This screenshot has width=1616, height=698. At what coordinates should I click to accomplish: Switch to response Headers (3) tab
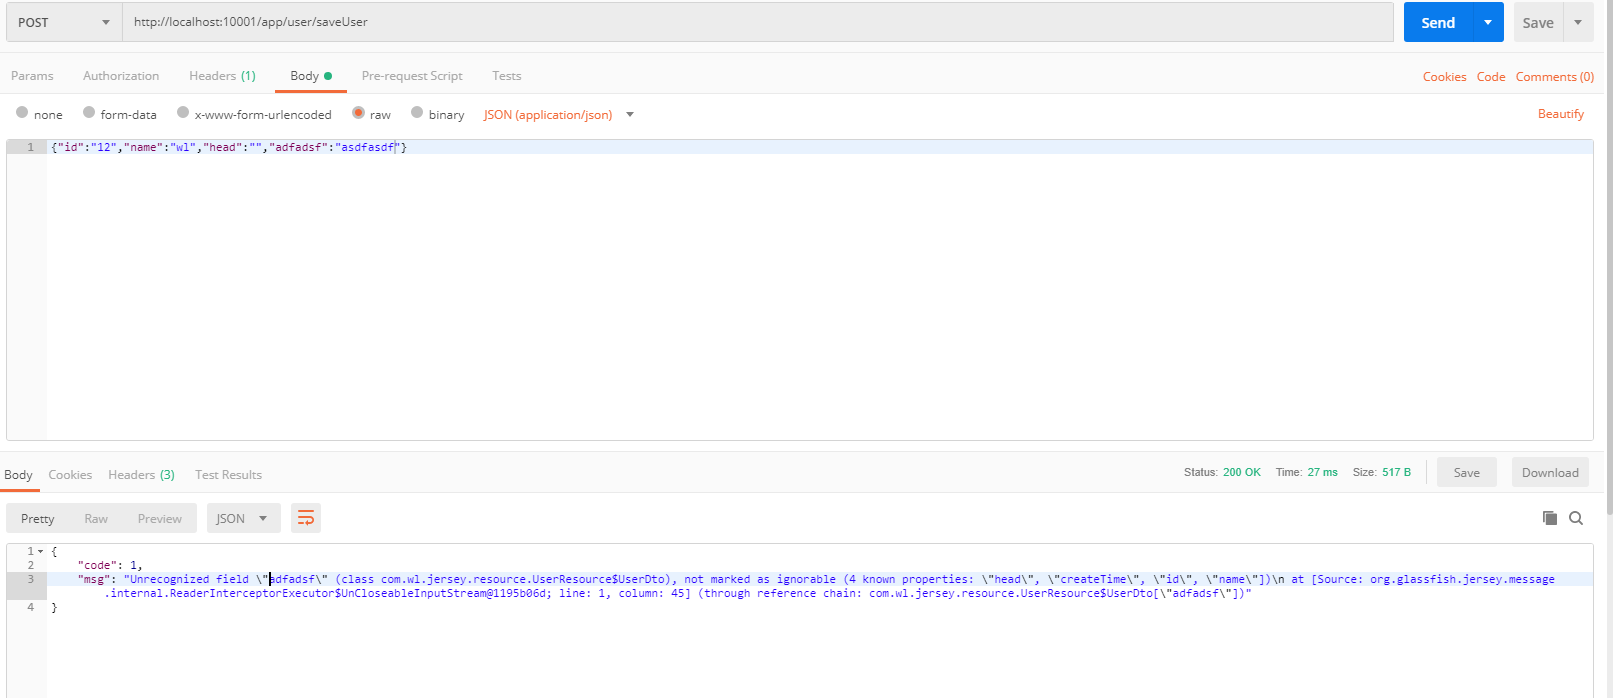(141, 475)
